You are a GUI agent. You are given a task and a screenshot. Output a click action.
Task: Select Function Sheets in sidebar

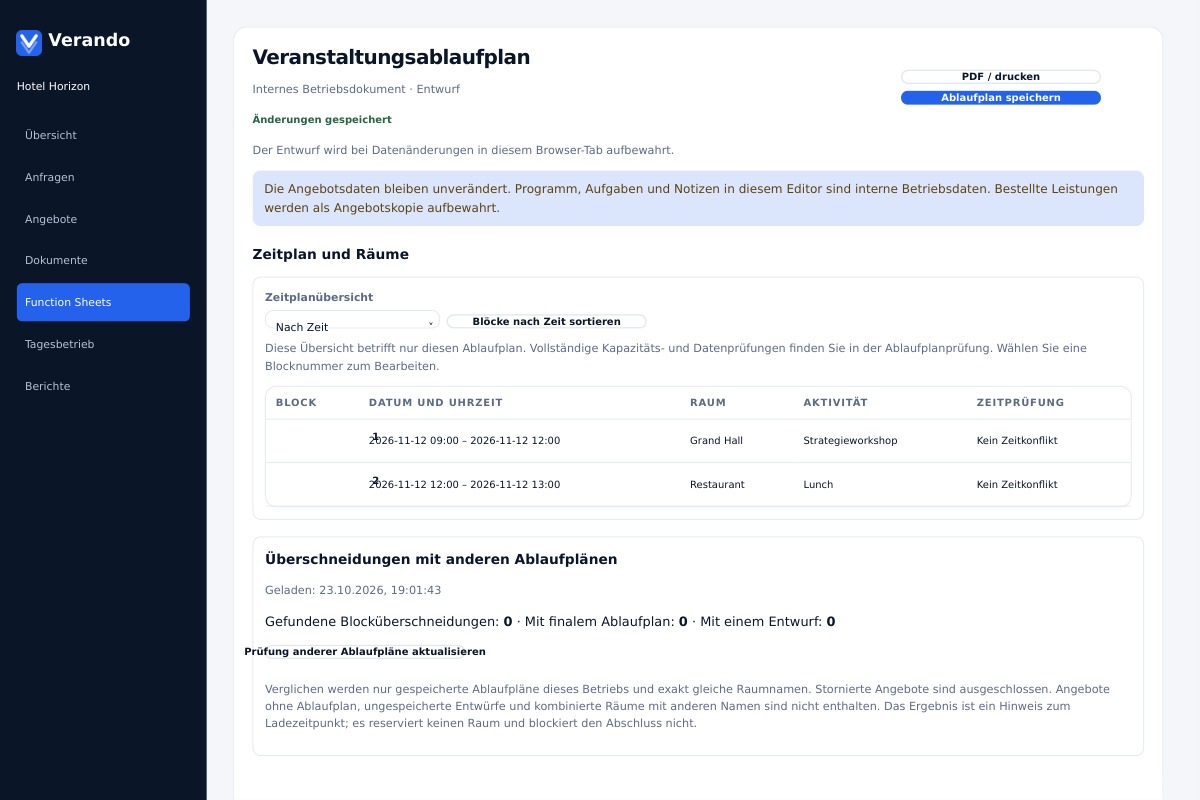(x=103, y=302)
